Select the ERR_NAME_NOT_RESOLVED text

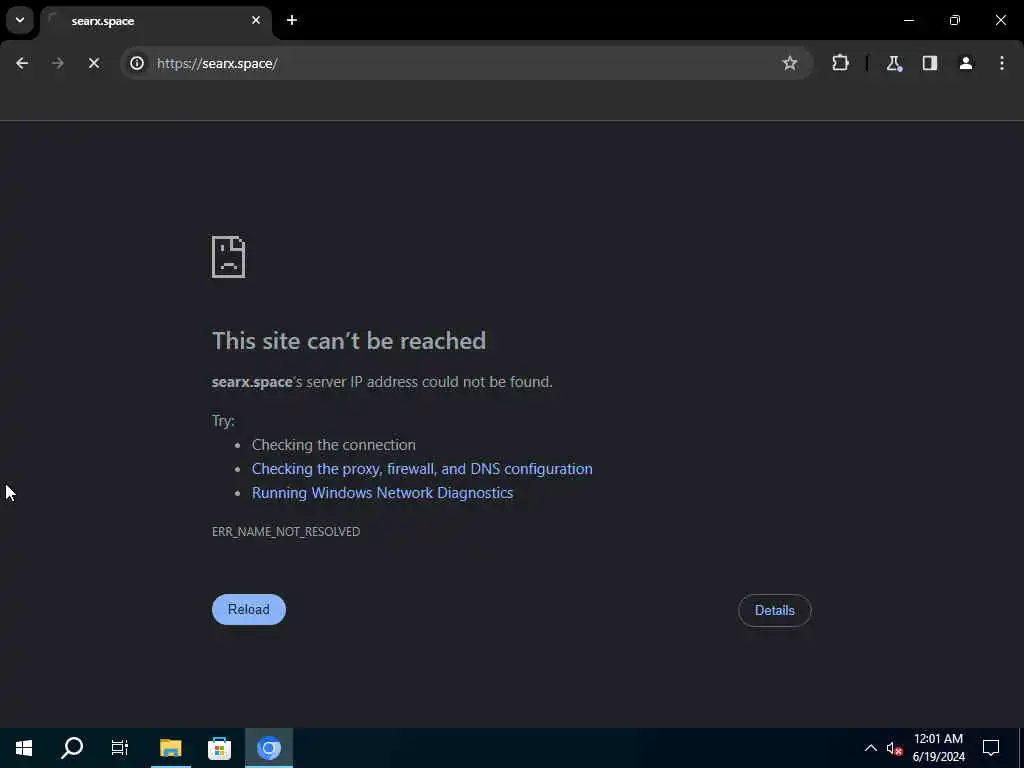pyautogui.click(x=286, y=532)
